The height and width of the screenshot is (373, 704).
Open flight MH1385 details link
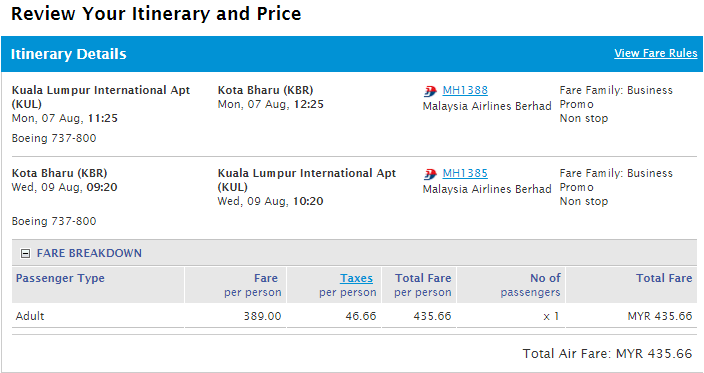[x=465, y=173]
